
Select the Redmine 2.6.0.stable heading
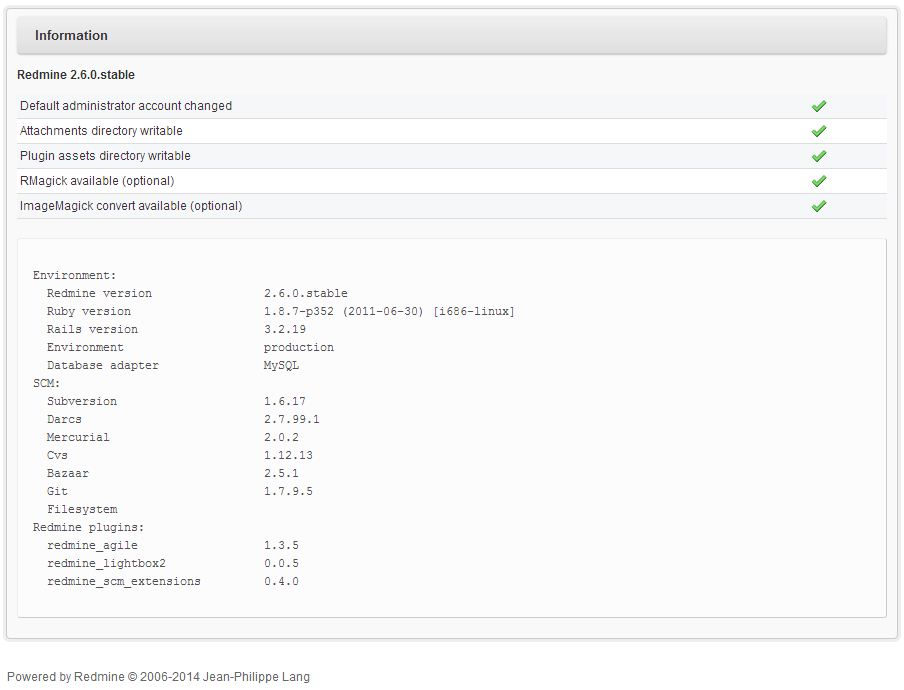76,75
